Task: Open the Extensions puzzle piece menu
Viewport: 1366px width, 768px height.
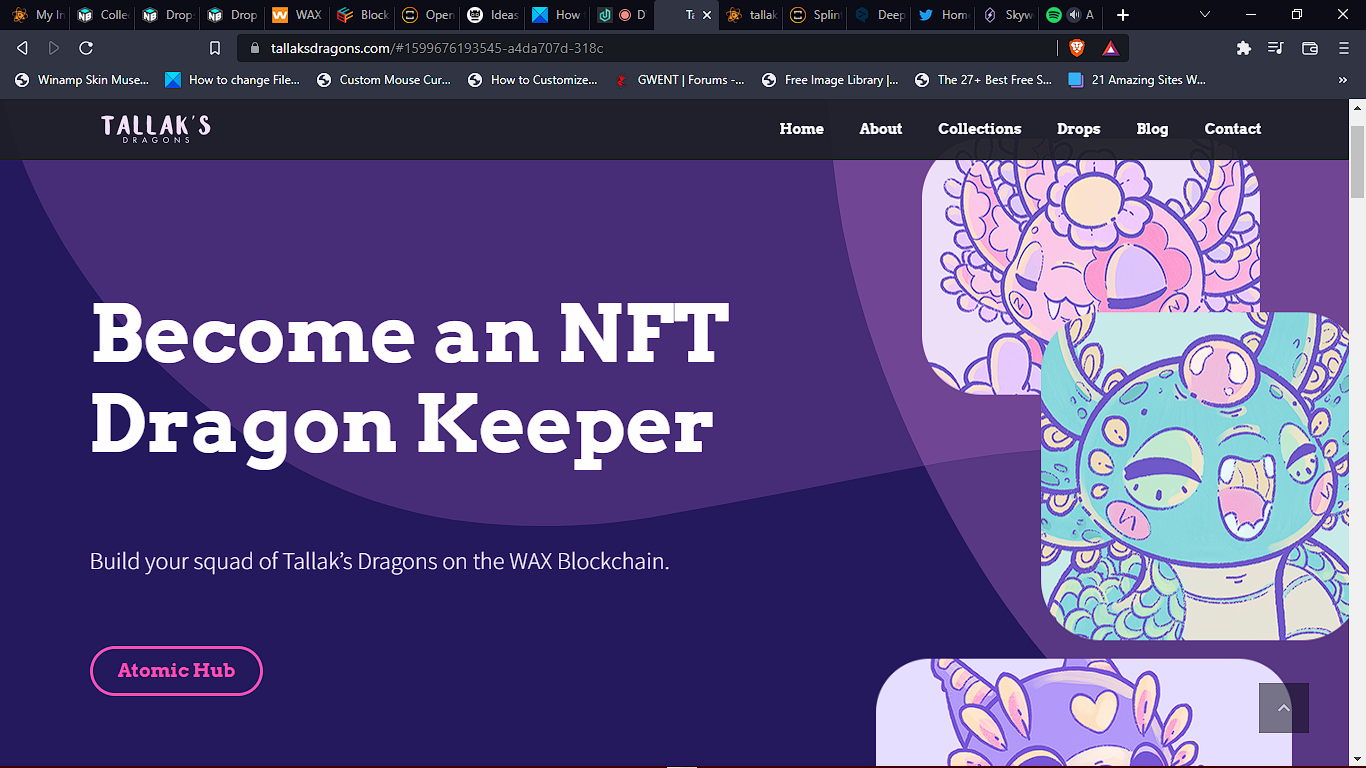Action: tap(1244, 48)
